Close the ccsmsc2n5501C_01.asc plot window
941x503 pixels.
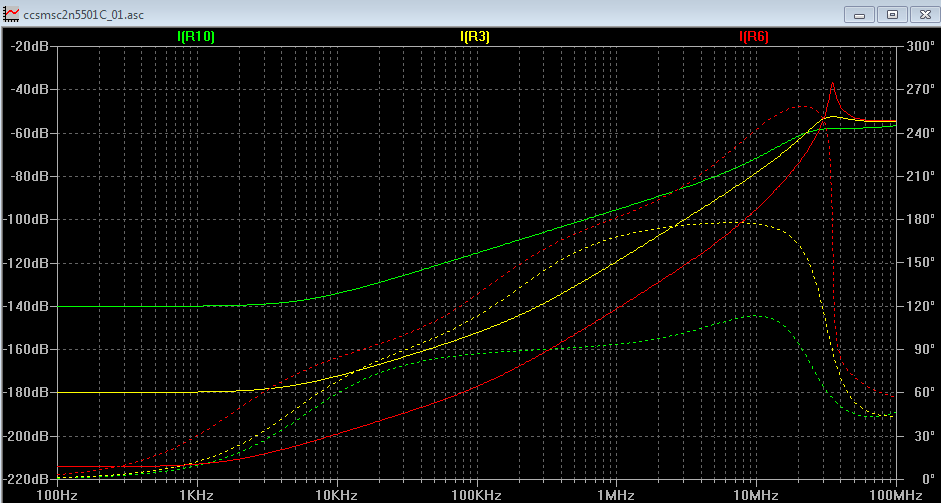[925, 14]
